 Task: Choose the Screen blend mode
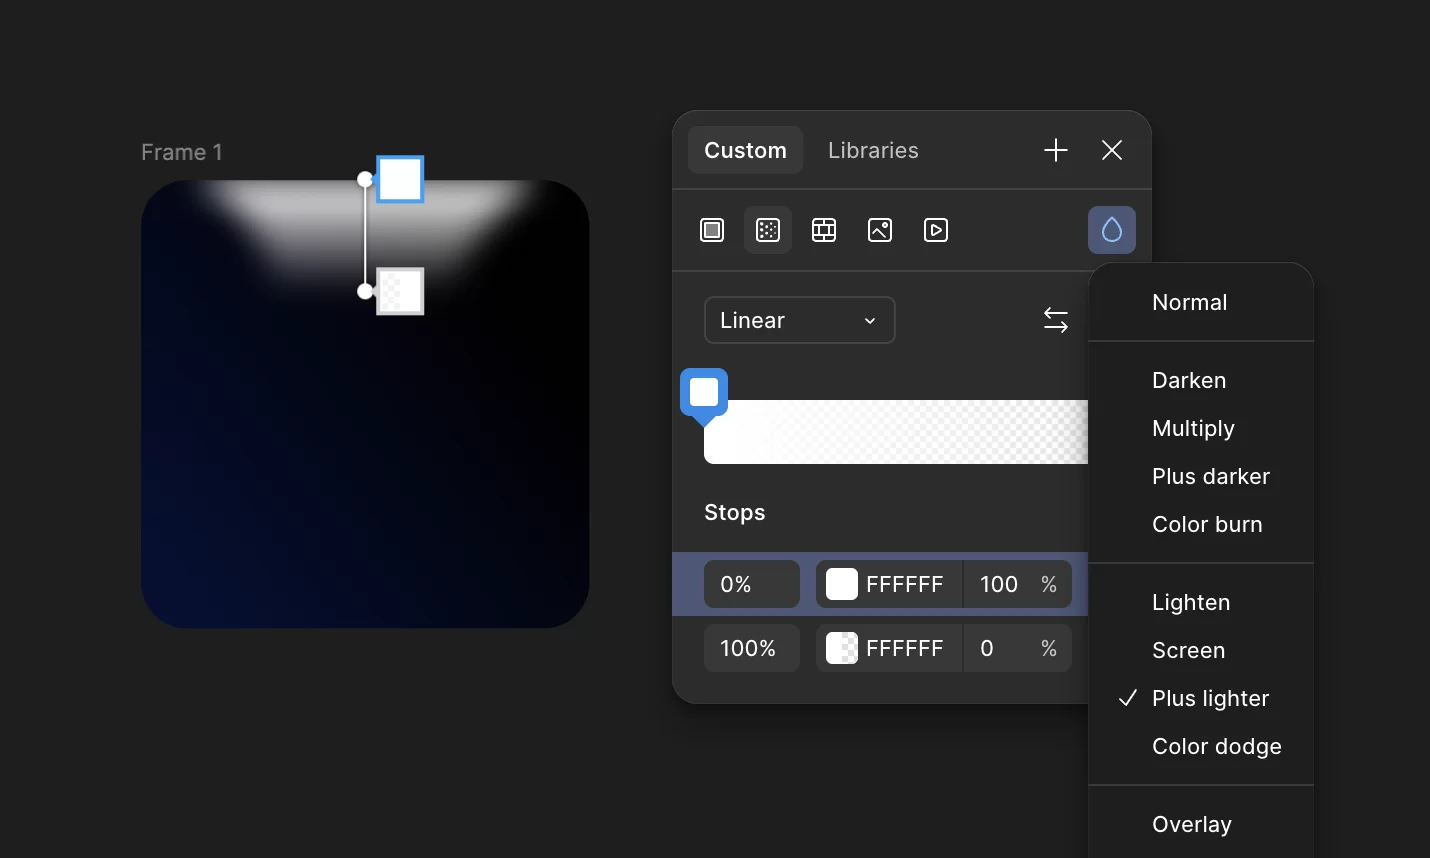tap(1188, 650)
